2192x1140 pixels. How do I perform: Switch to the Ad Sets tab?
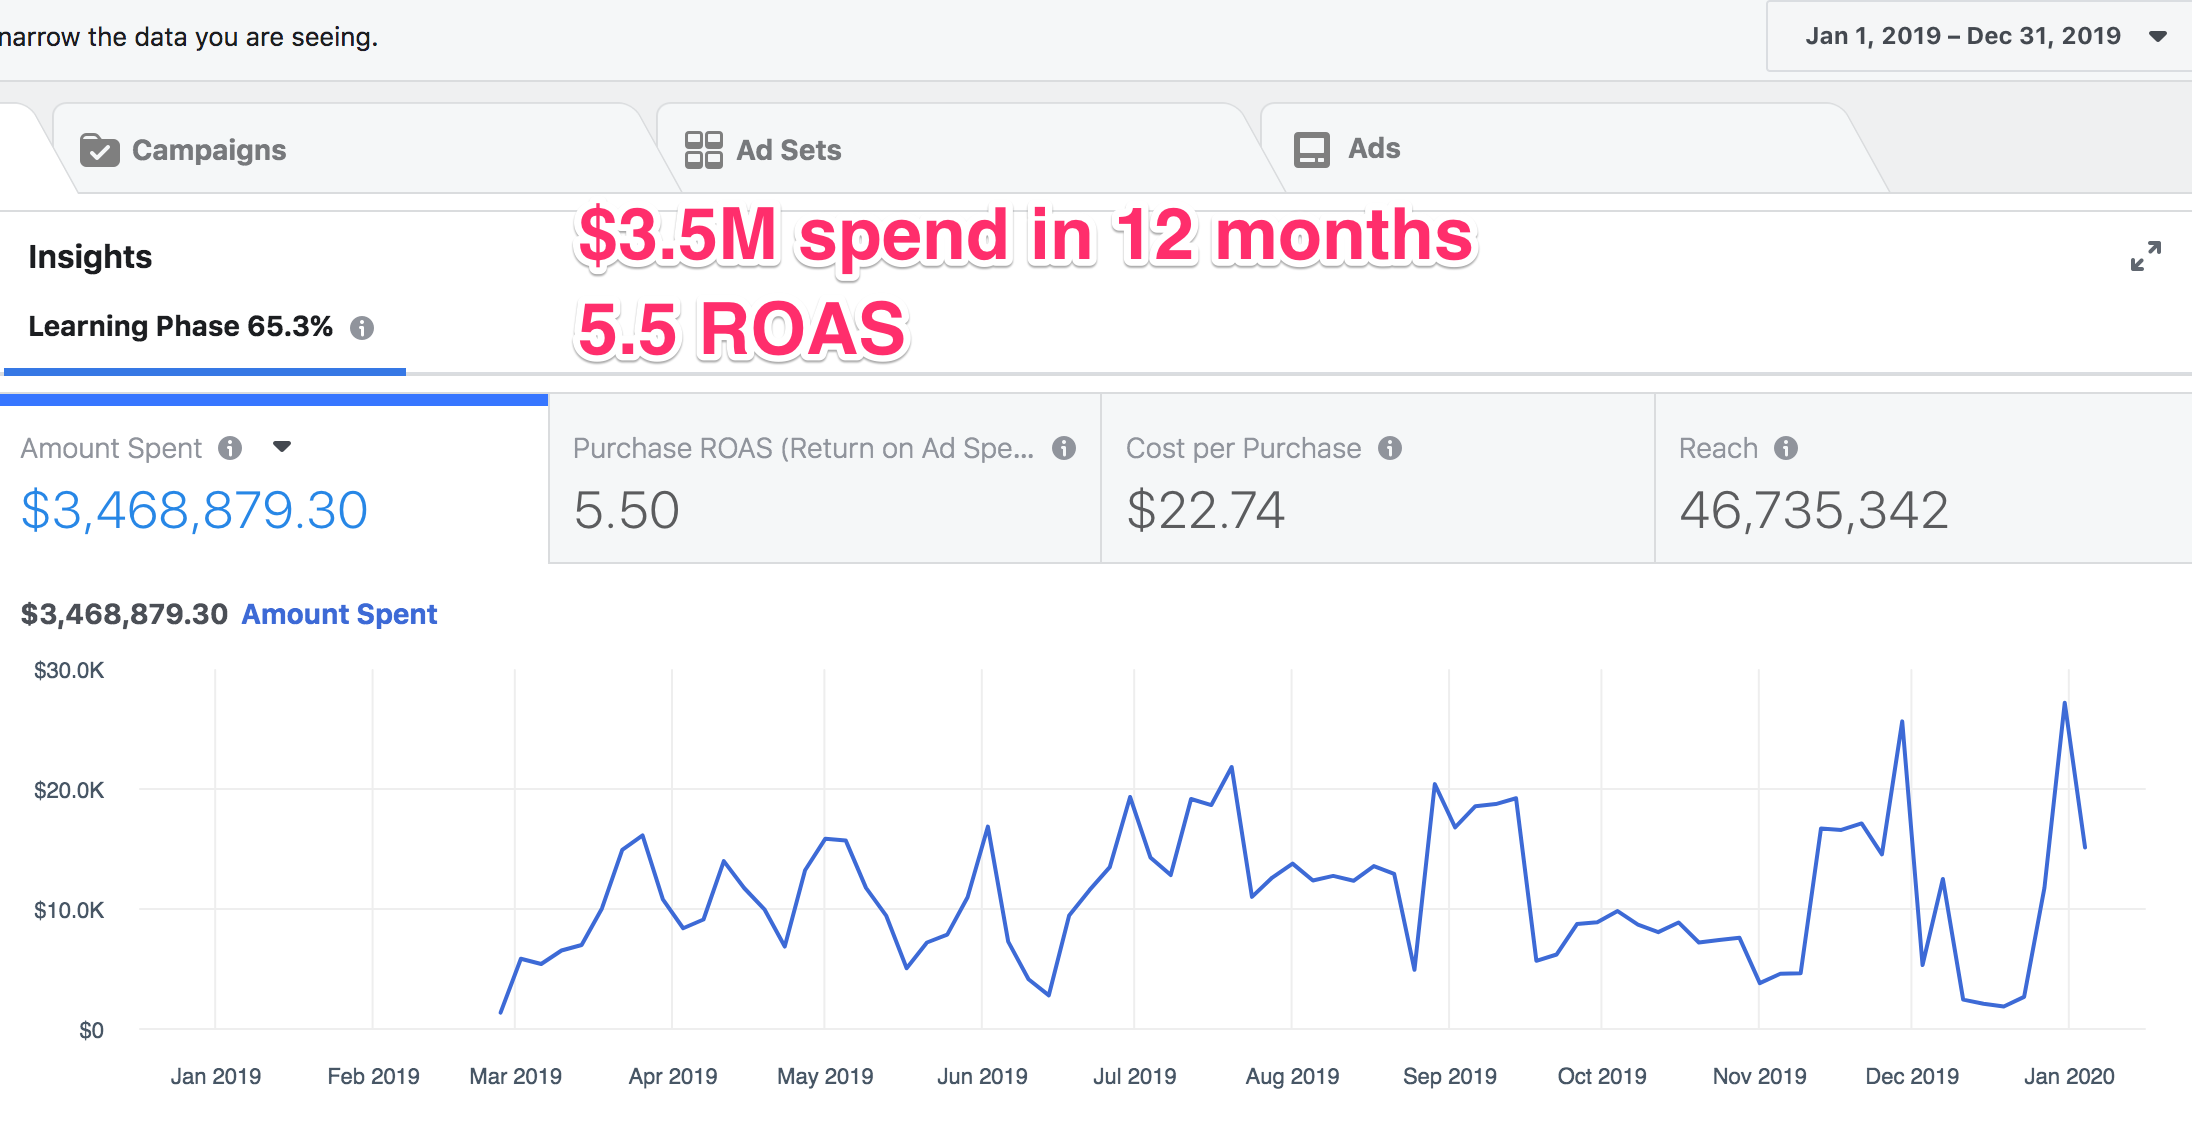[x=788, y=150]
